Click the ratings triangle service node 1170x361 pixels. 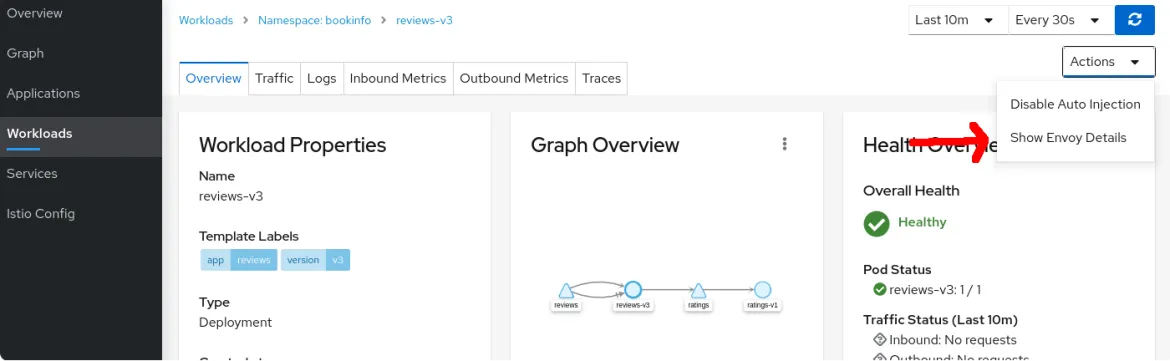tap(698, 291)
